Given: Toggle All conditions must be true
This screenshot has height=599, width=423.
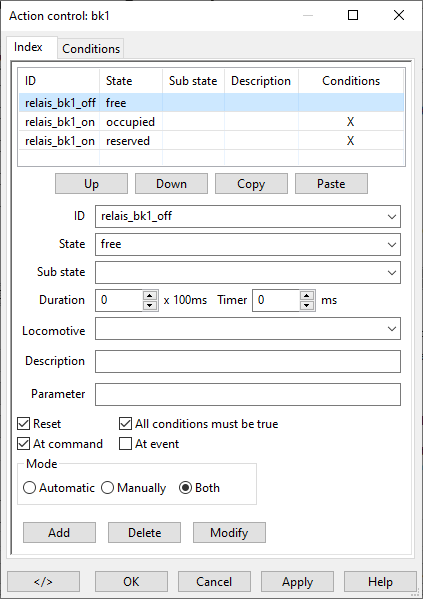Looking at the screenshot, I should [125, 424].
